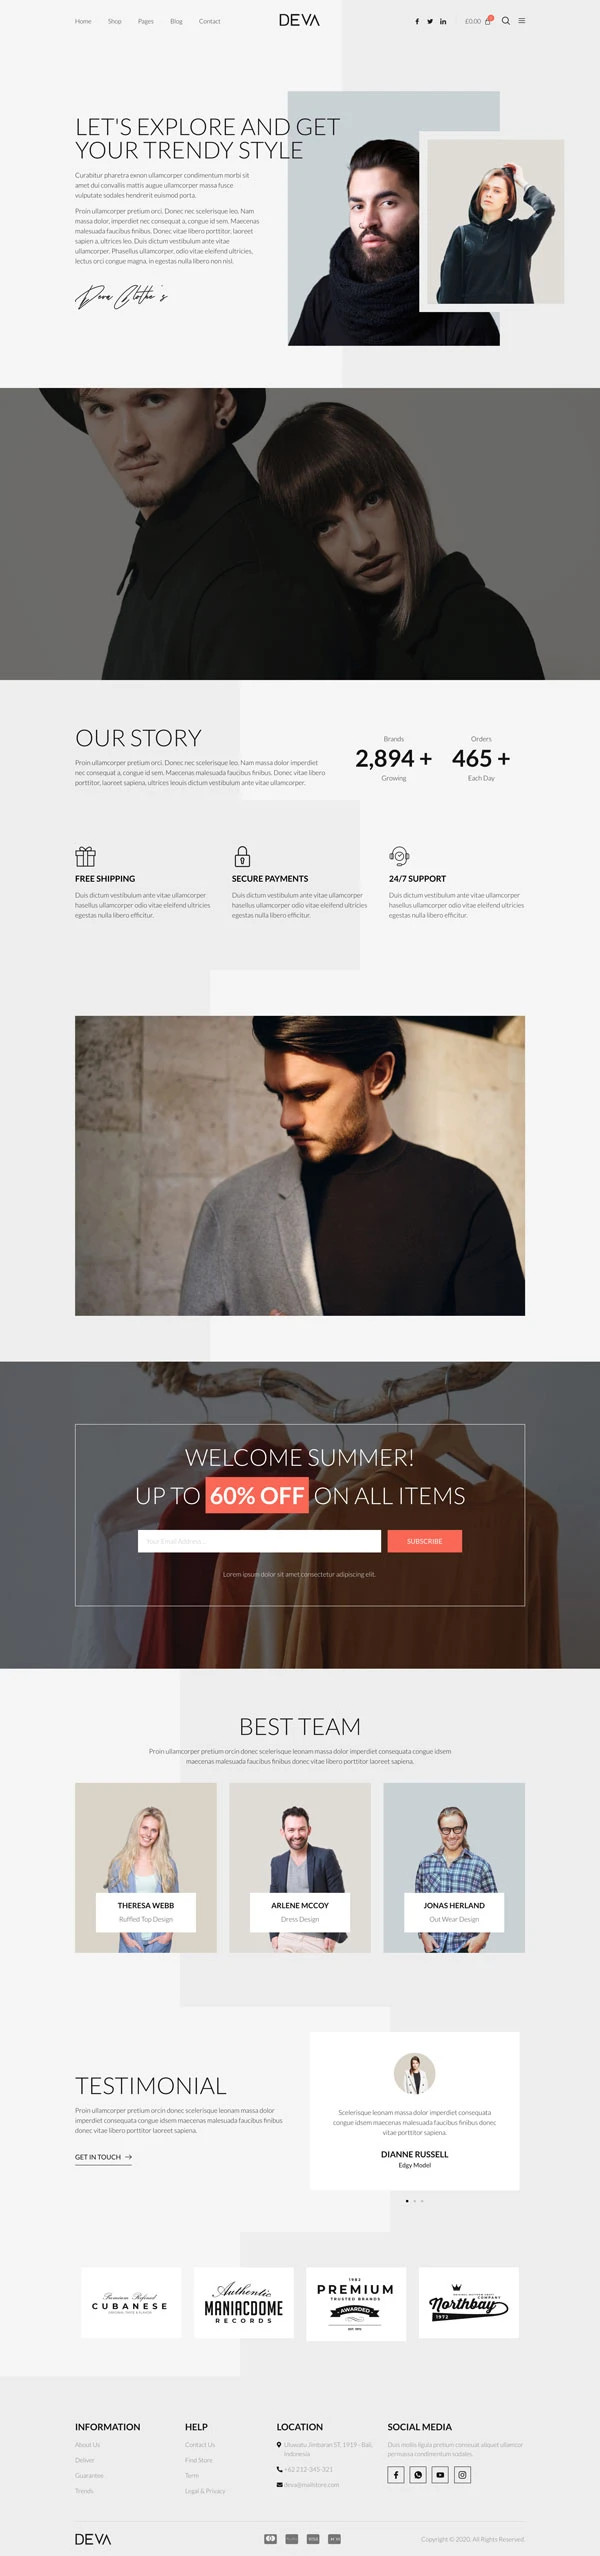Open the Twitter icon in the header
Viewport: 600px width, 2556px height.
[430, 21]
